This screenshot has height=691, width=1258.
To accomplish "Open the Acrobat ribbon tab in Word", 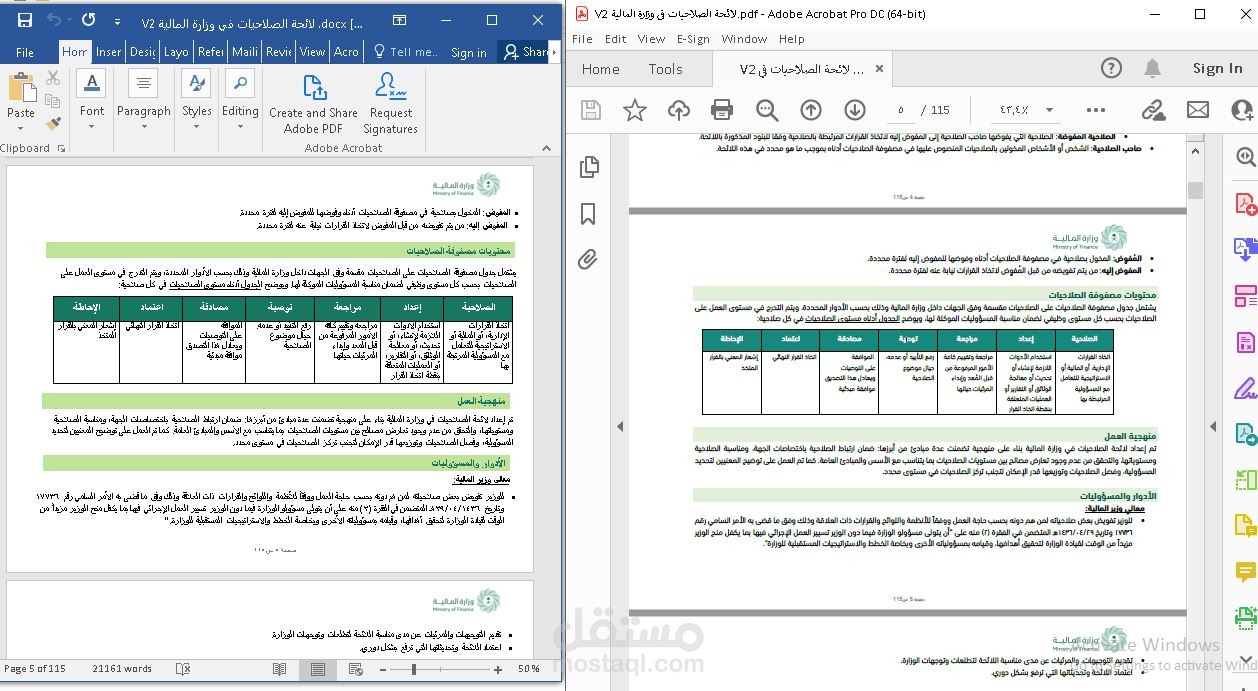I will (x=346, y=52).
